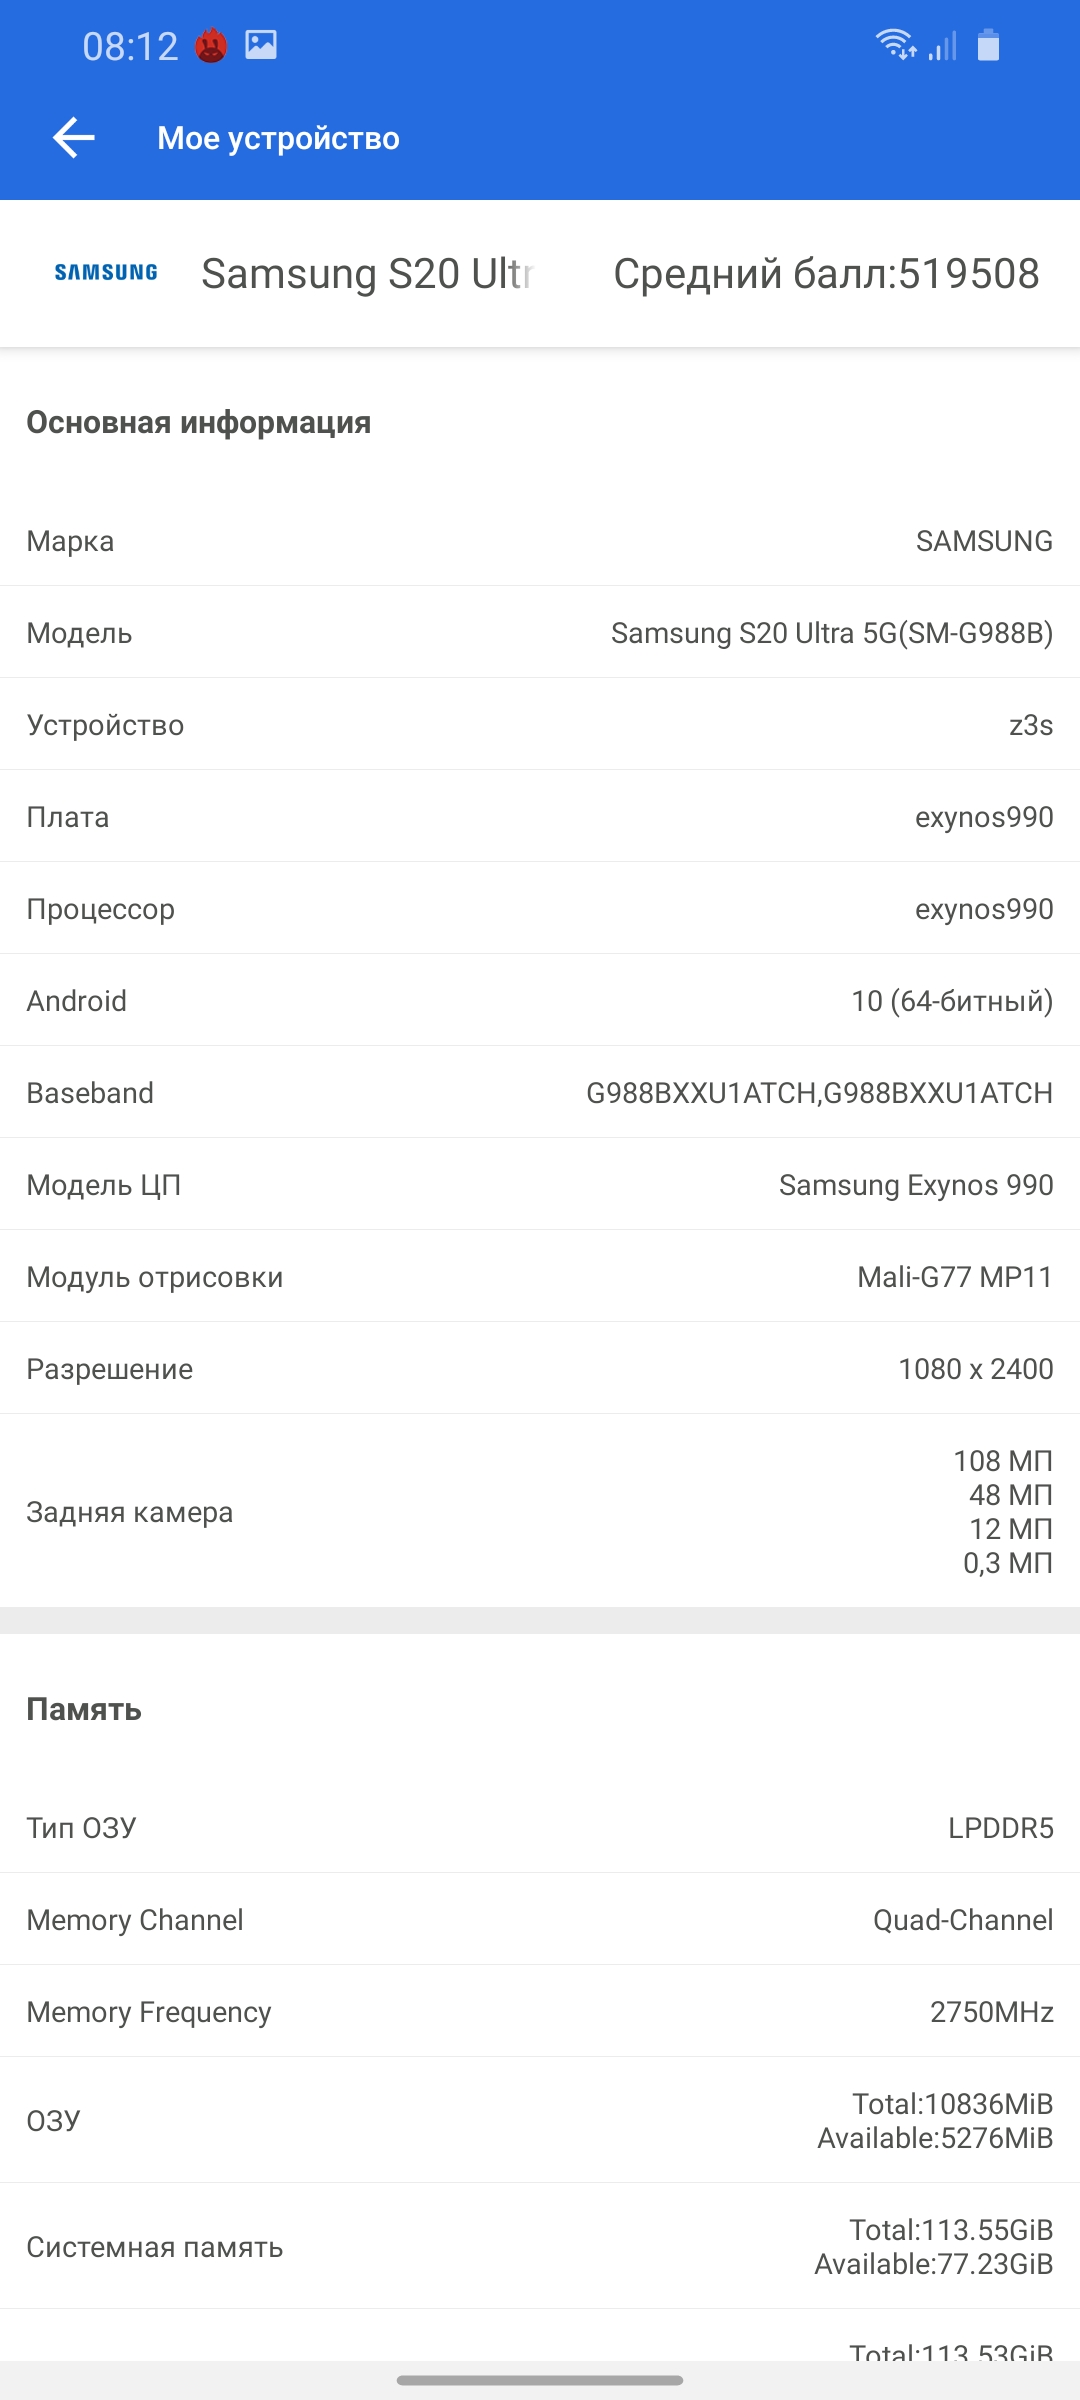Tap the bottom navigation gesture handle
Viewport: 1080px width, 2400px height.
[540, 2380]
